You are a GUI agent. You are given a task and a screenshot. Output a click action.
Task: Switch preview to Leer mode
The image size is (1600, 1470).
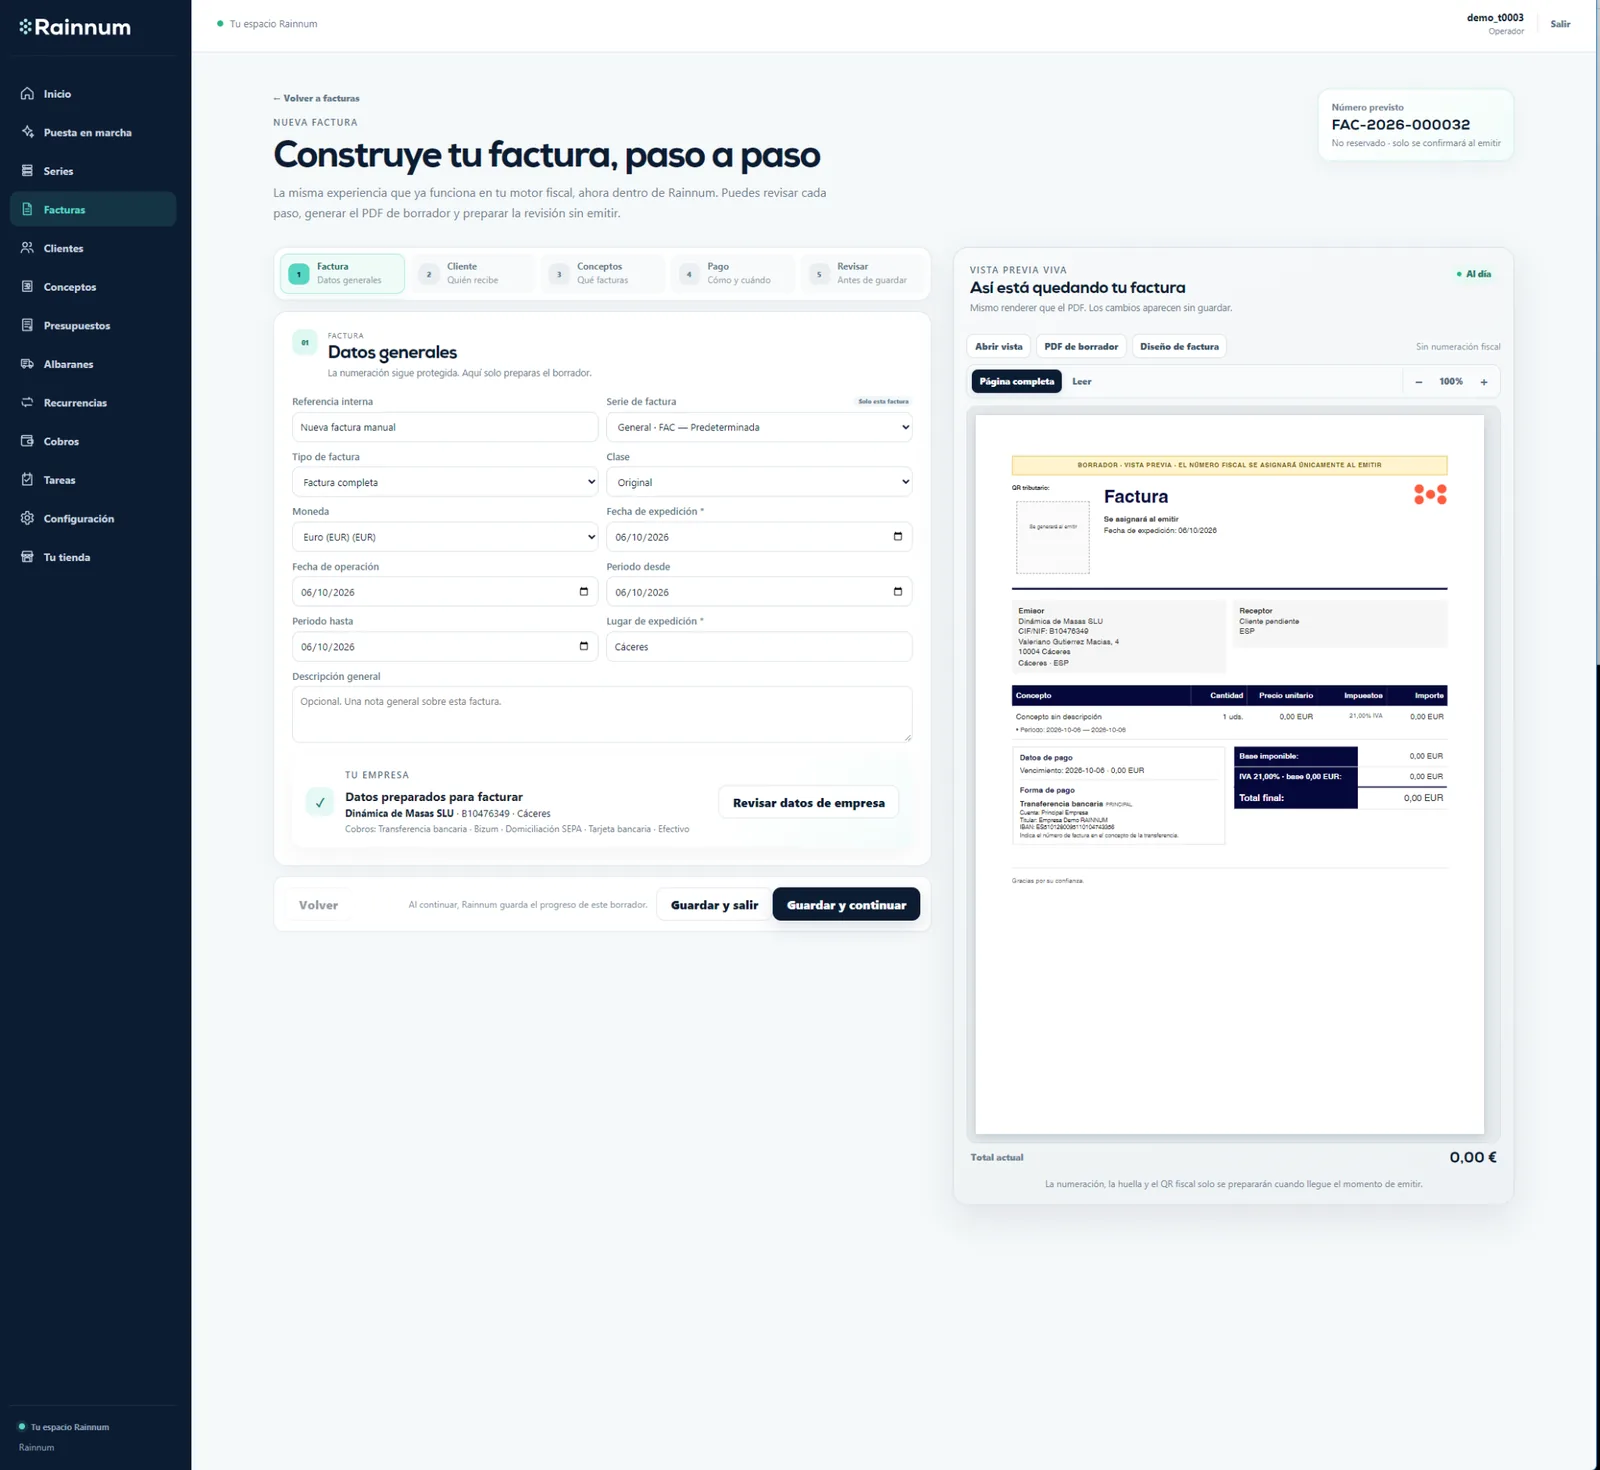(1082, 381)
